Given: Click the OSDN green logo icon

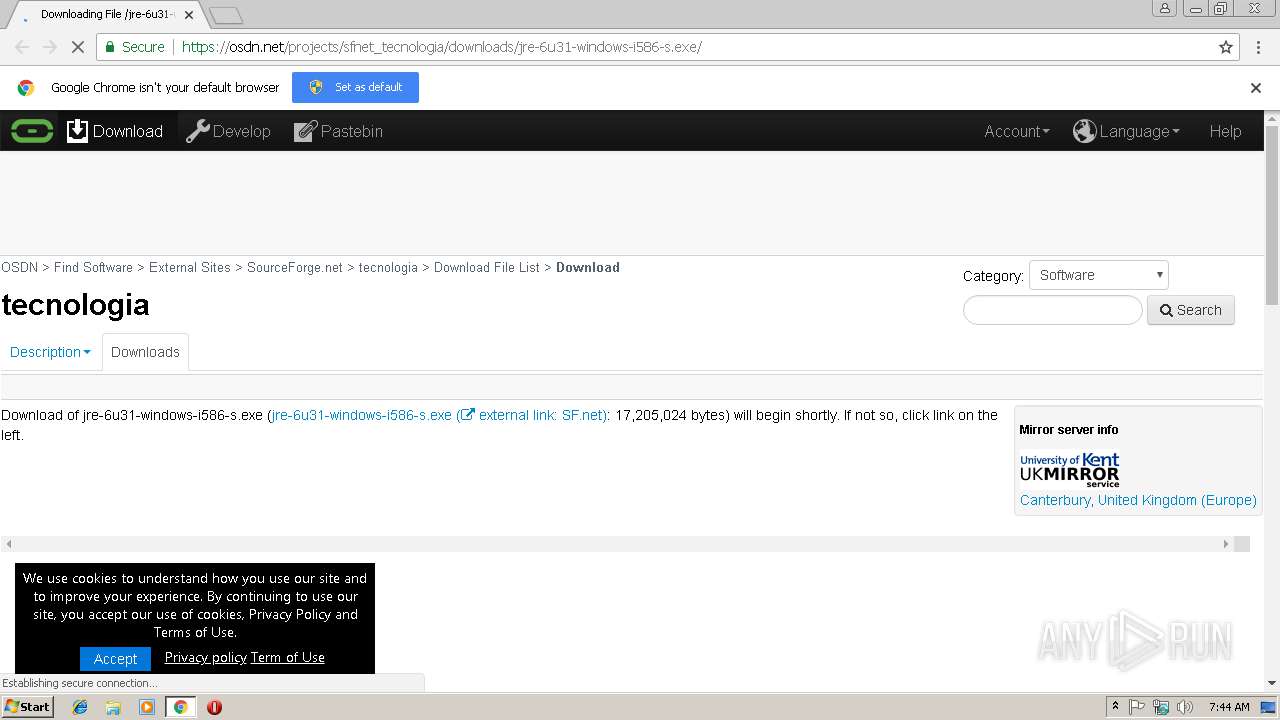Looking at the screenshot, I should click(32, 131).
